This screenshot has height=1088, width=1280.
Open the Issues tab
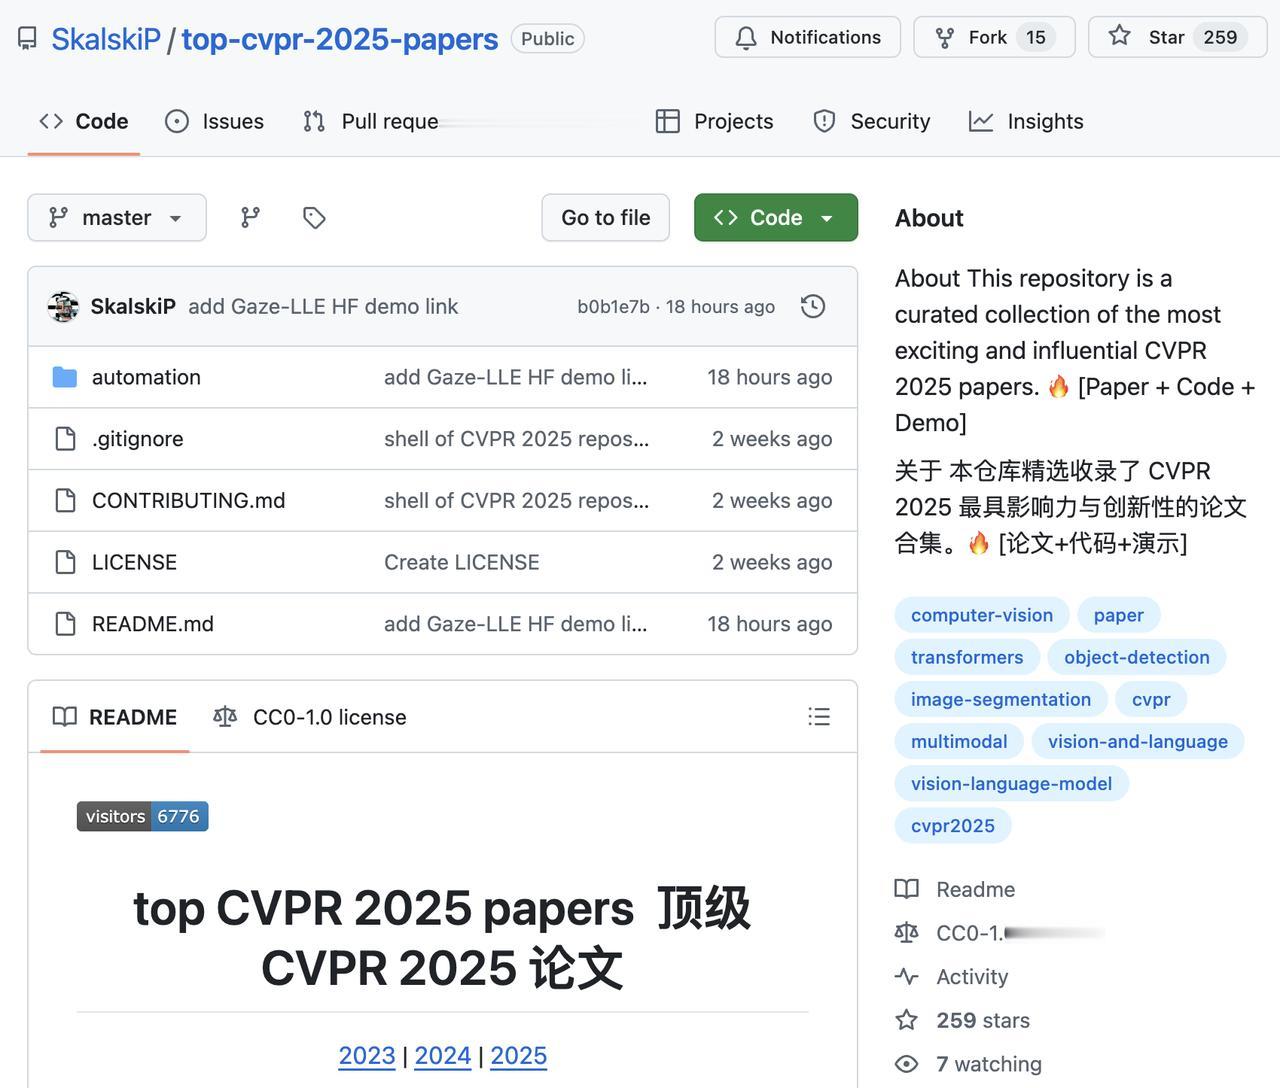(214, 121)
